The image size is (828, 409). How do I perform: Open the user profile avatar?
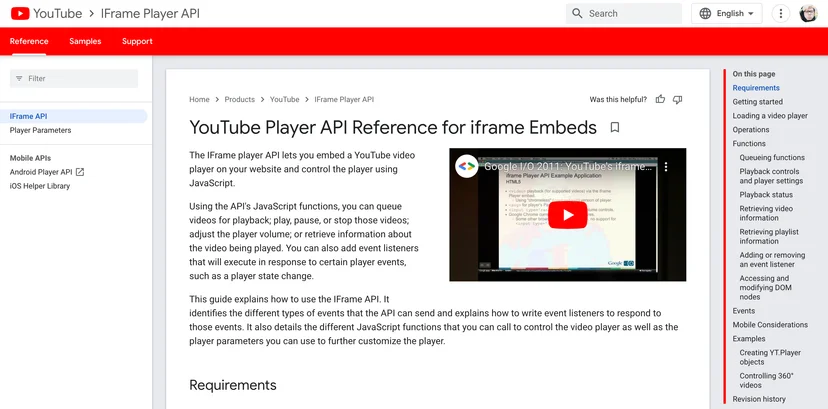[808, 13]
